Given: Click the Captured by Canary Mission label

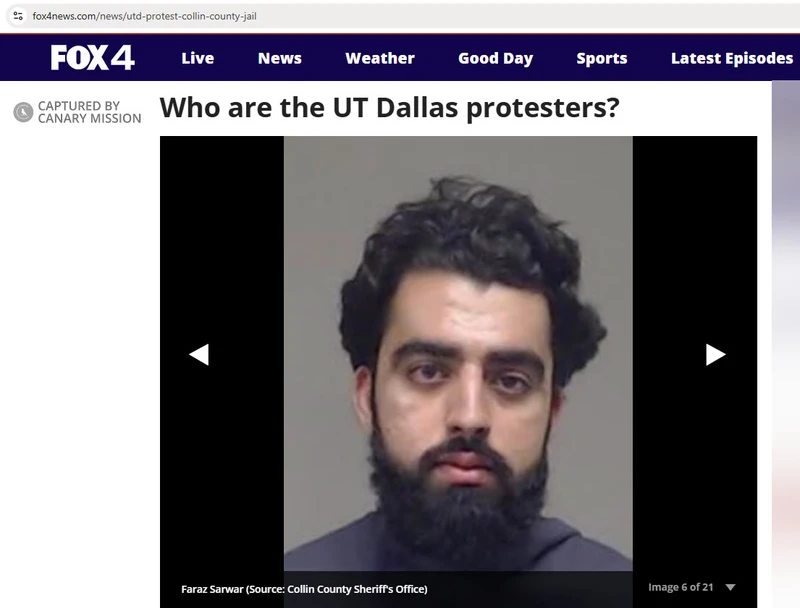Looking at the screenshot, I should [x=89, y=112].
